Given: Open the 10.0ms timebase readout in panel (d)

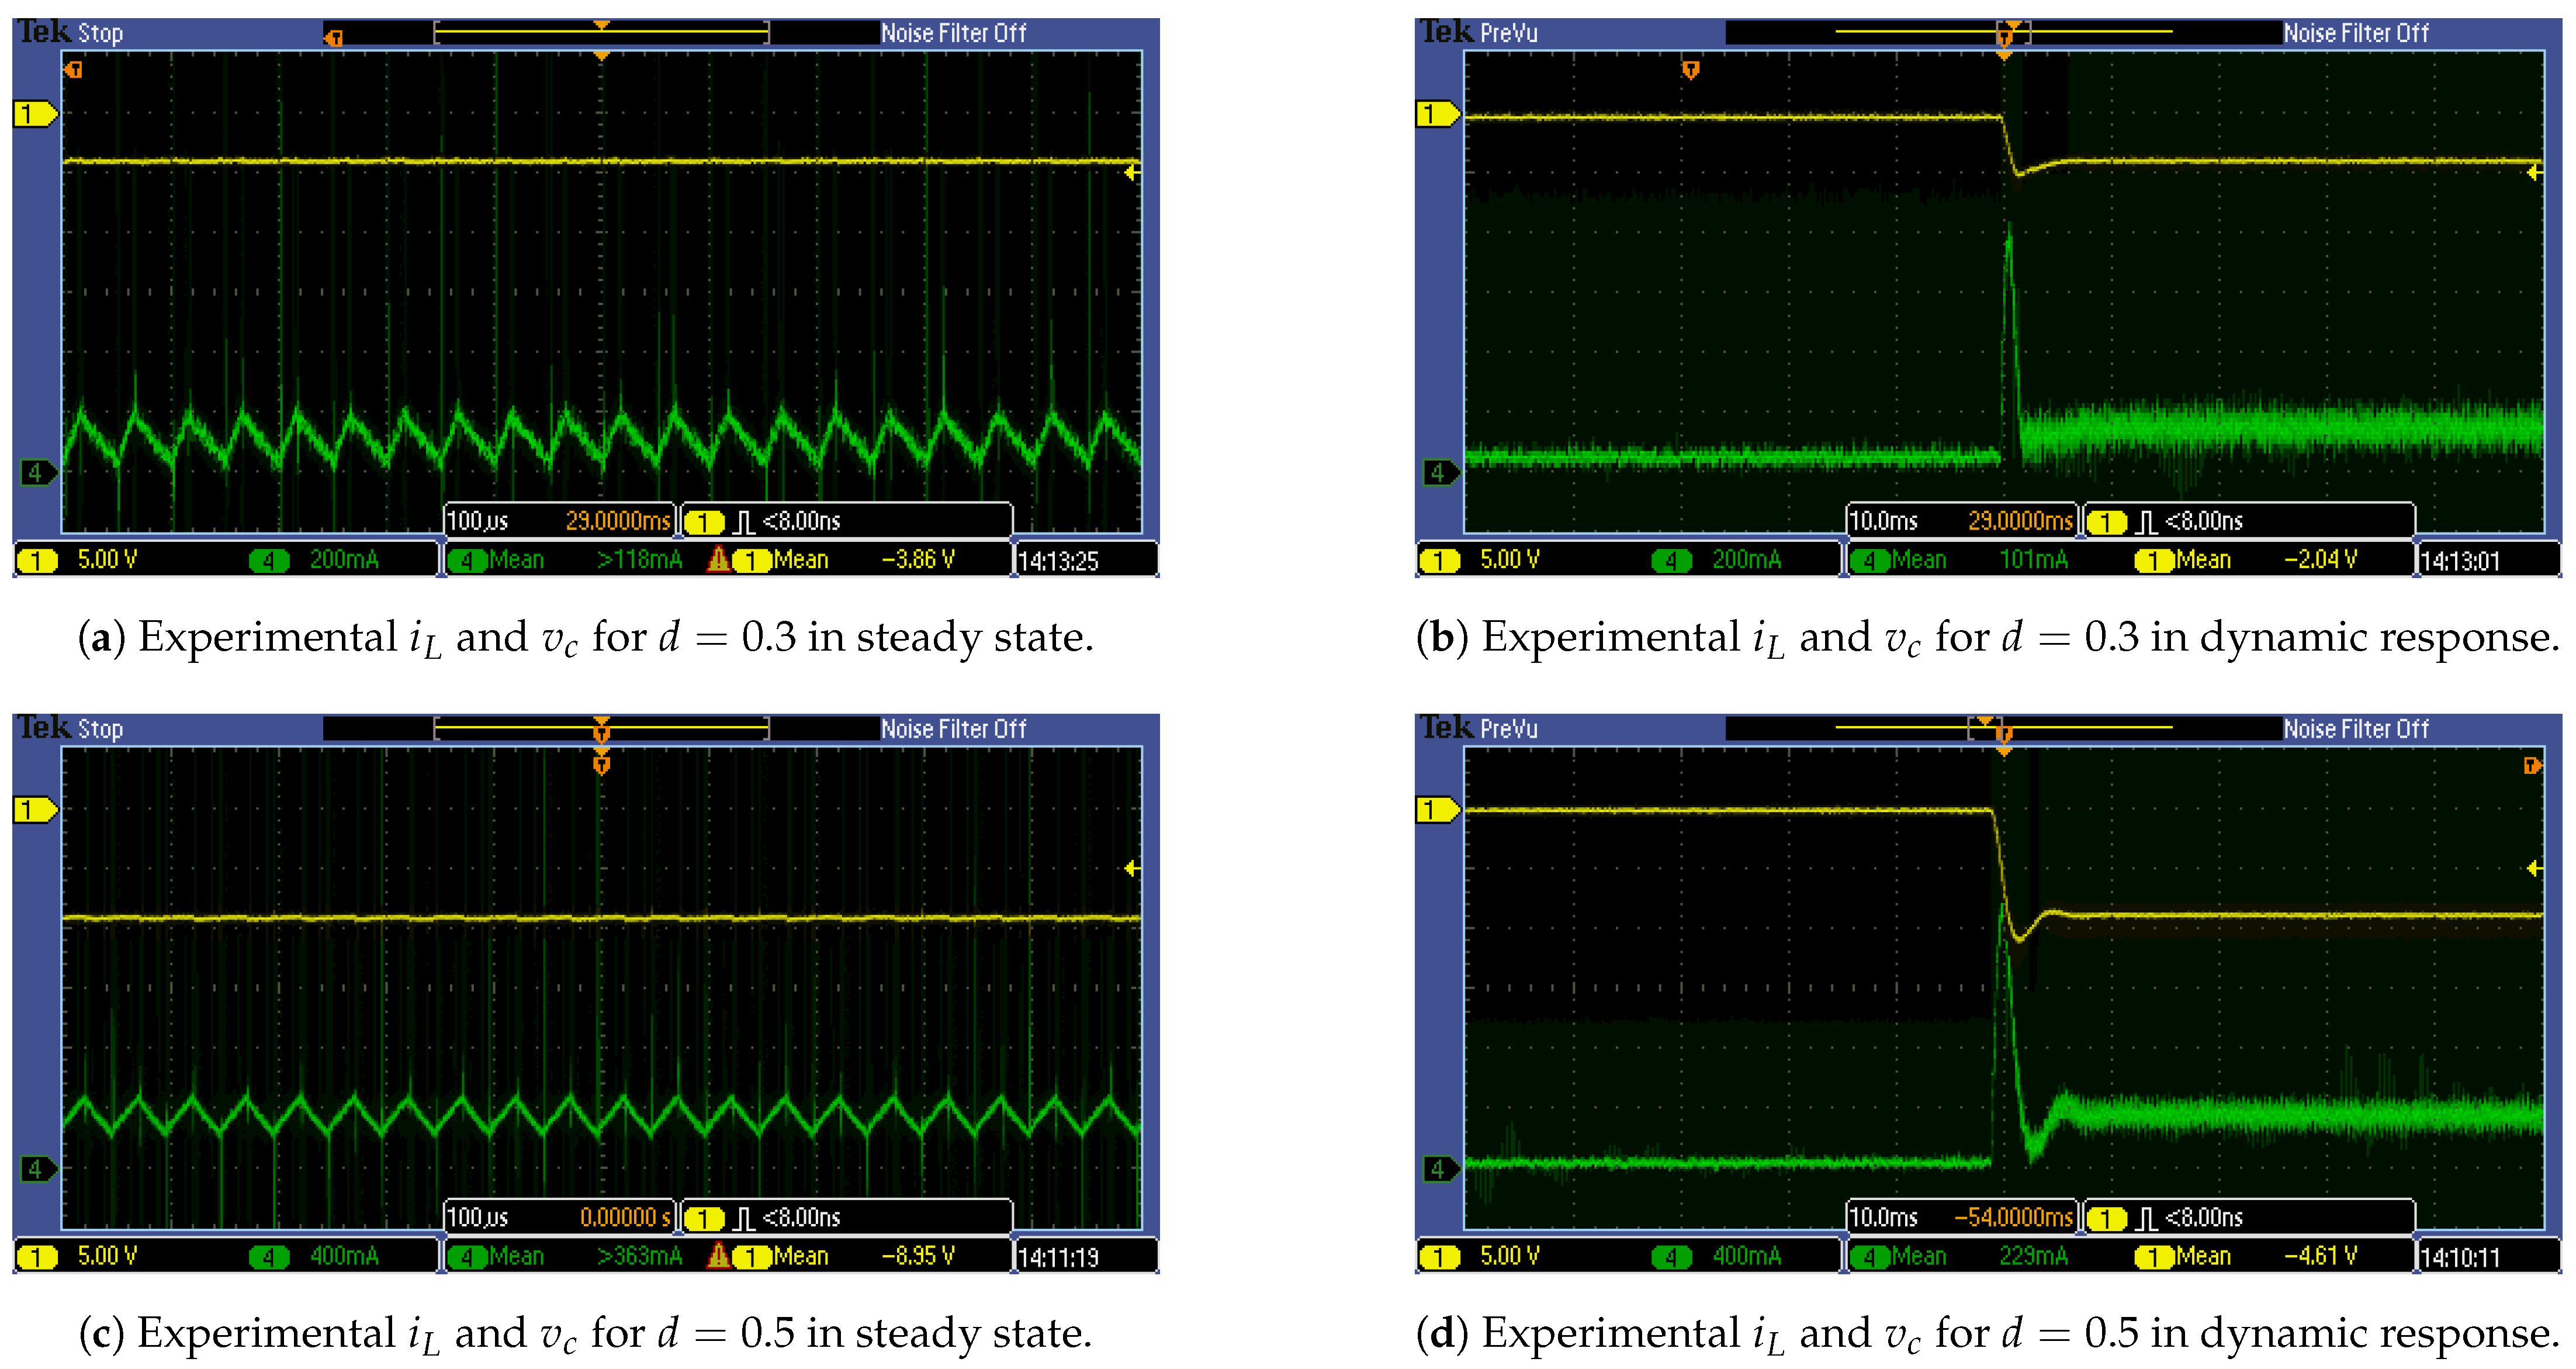Looking at the screenshot, I should pyautogui.click(x=1883, y=1217).
